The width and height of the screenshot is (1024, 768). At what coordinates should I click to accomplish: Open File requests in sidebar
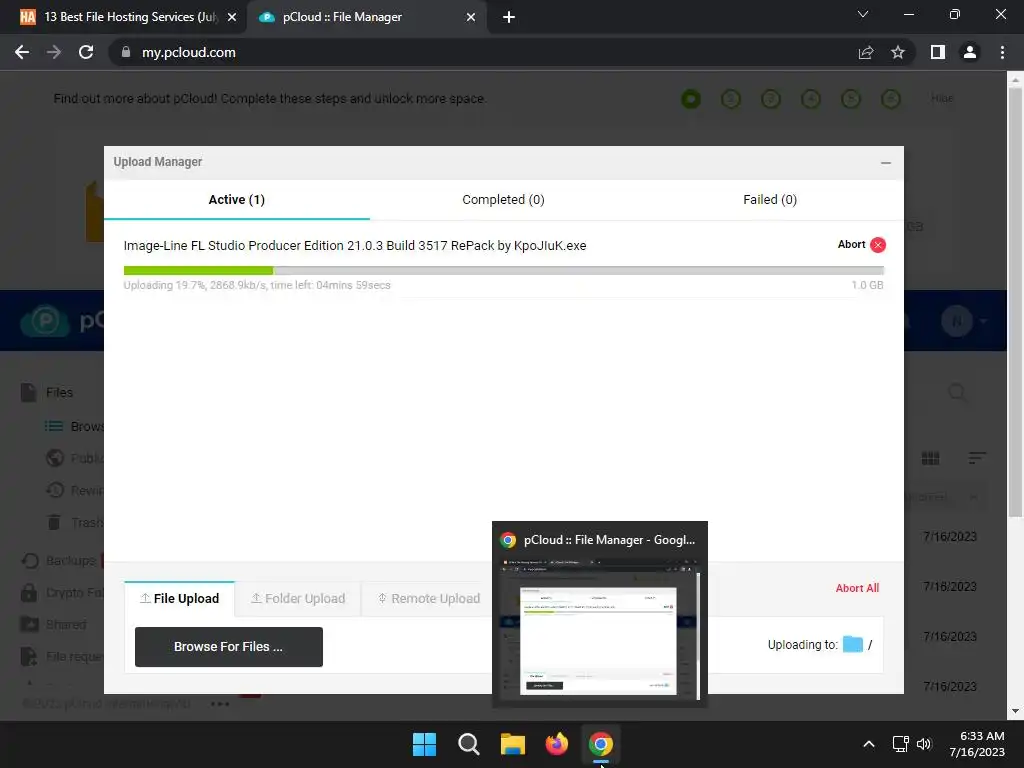[x=62, y=656]
